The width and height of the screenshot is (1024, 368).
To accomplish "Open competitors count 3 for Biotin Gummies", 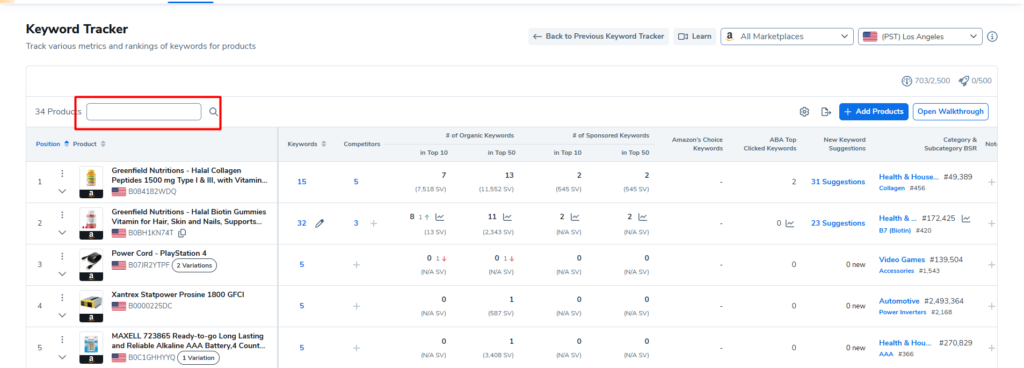I will [x=356, y=223].
